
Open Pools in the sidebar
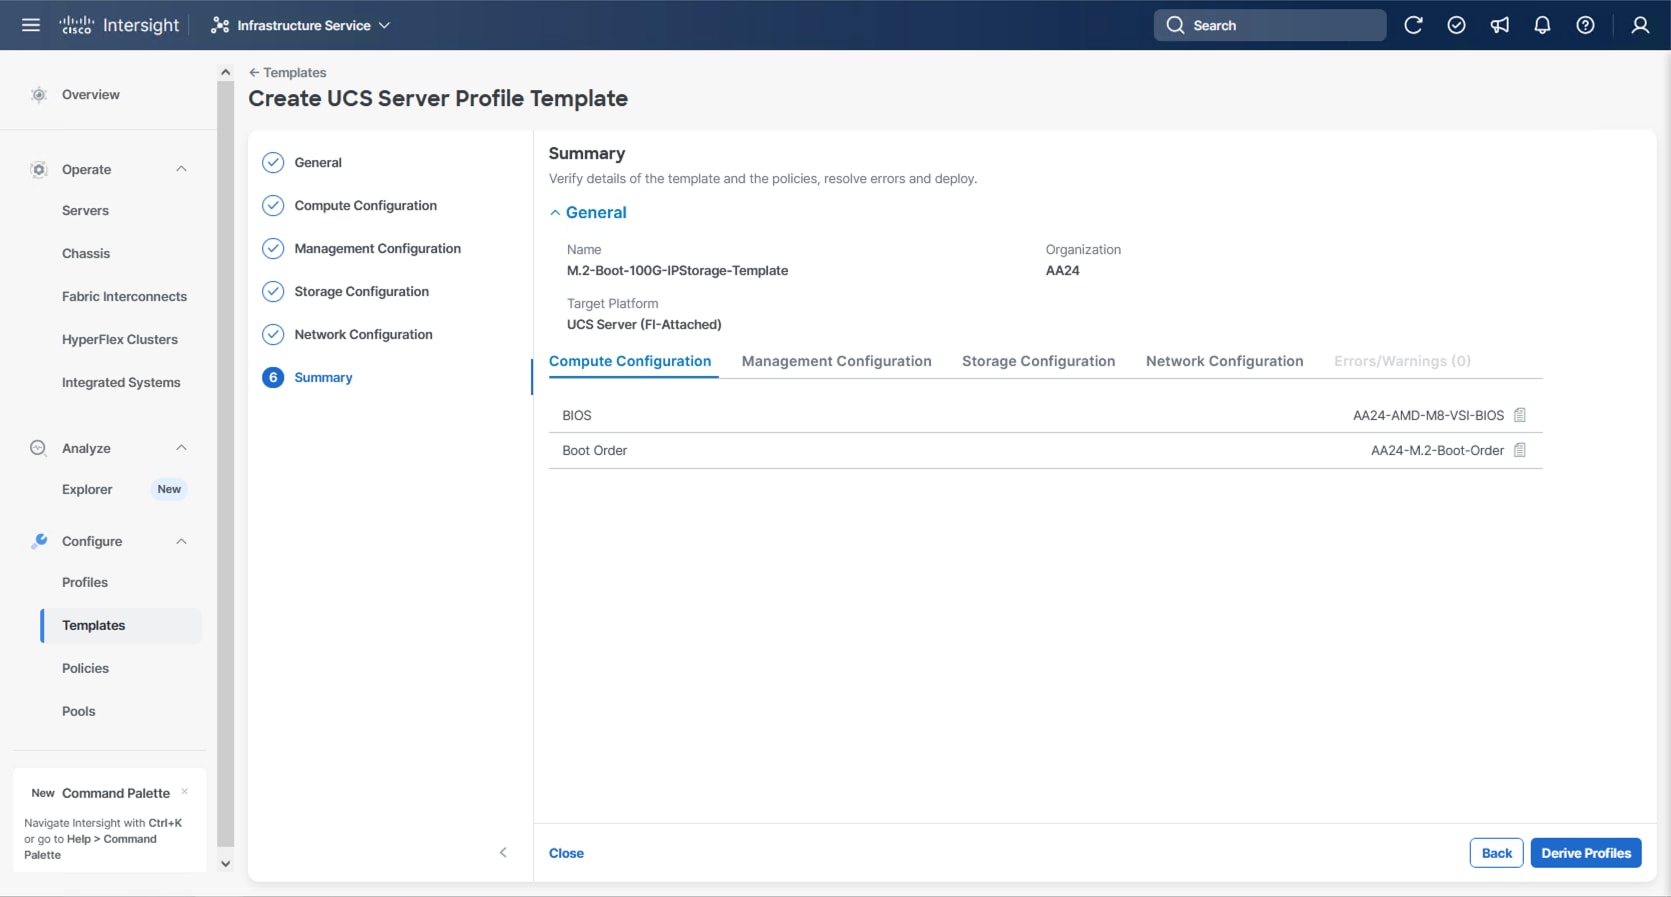[x=79, y=712]
